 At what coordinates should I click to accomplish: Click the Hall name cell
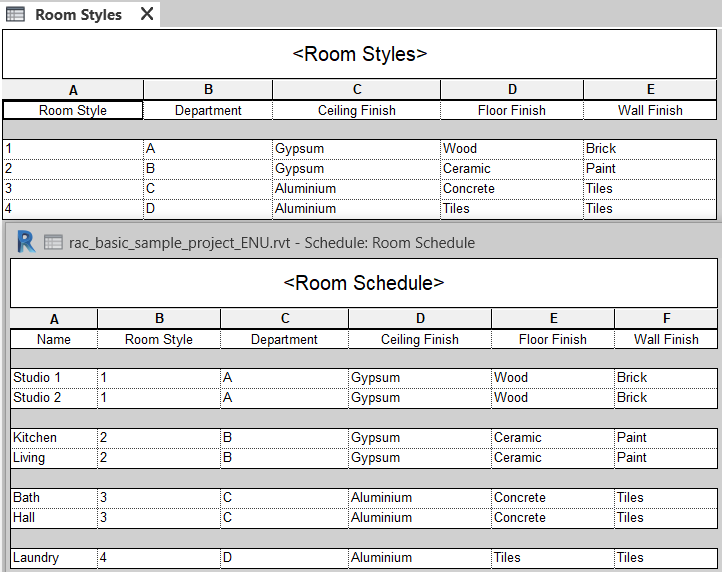(x=54, y=518)
